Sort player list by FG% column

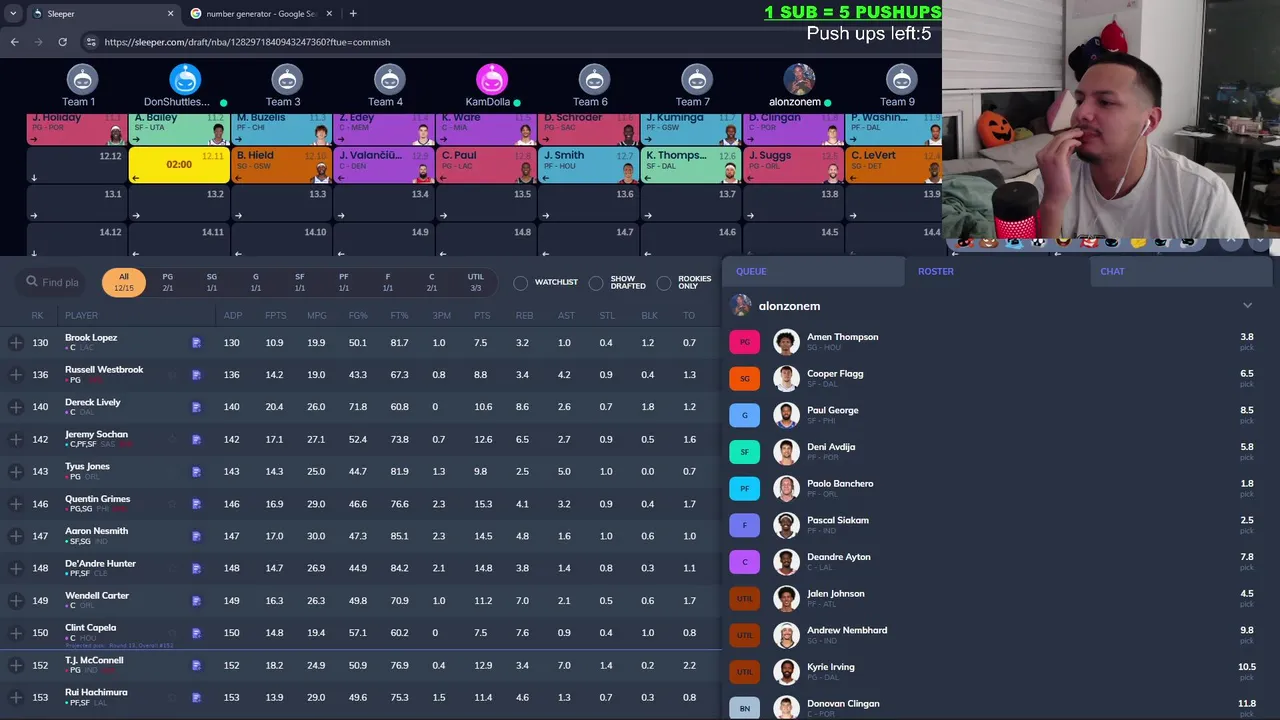coord(358,315)
